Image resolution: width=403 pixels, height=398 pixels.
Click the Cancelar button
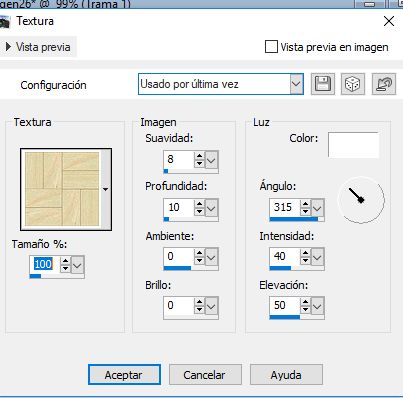(205, 375)
